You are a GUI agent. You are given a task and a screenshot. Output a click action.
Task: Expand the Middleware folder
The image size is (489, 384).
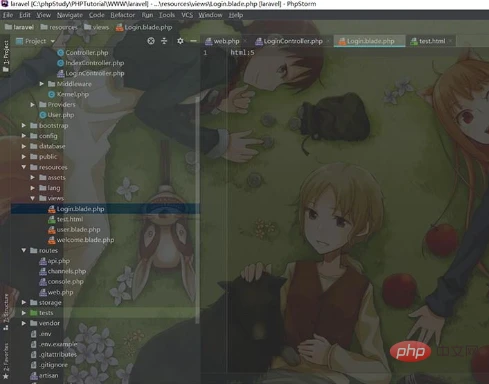(42, 84)
